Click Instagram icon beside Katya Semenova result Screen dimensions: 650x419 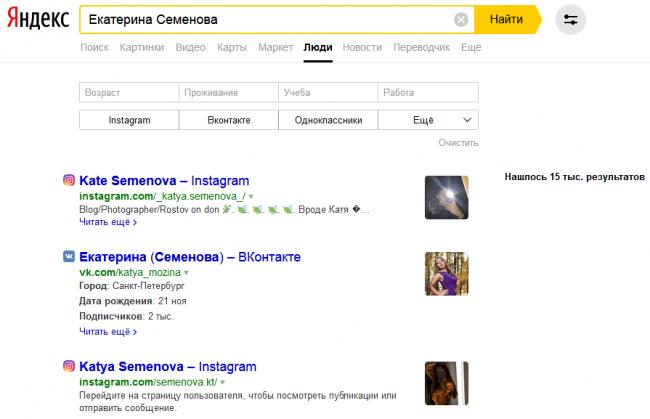[x=69, y=367]
